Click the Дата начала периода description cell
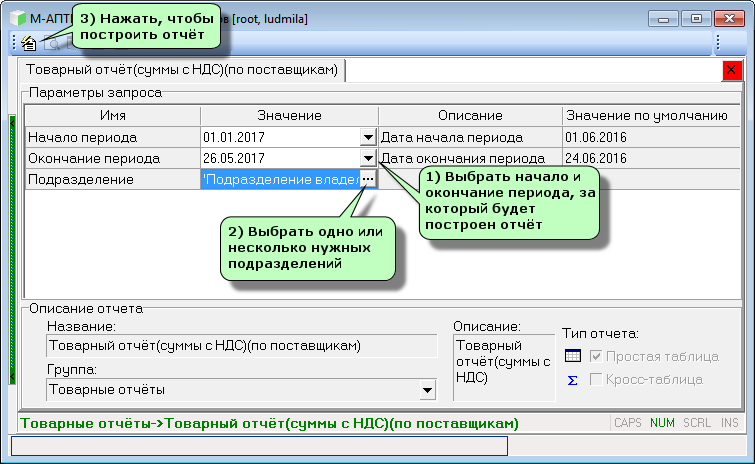The width and height of the screenshot is (755, 464). pos(470,138)
